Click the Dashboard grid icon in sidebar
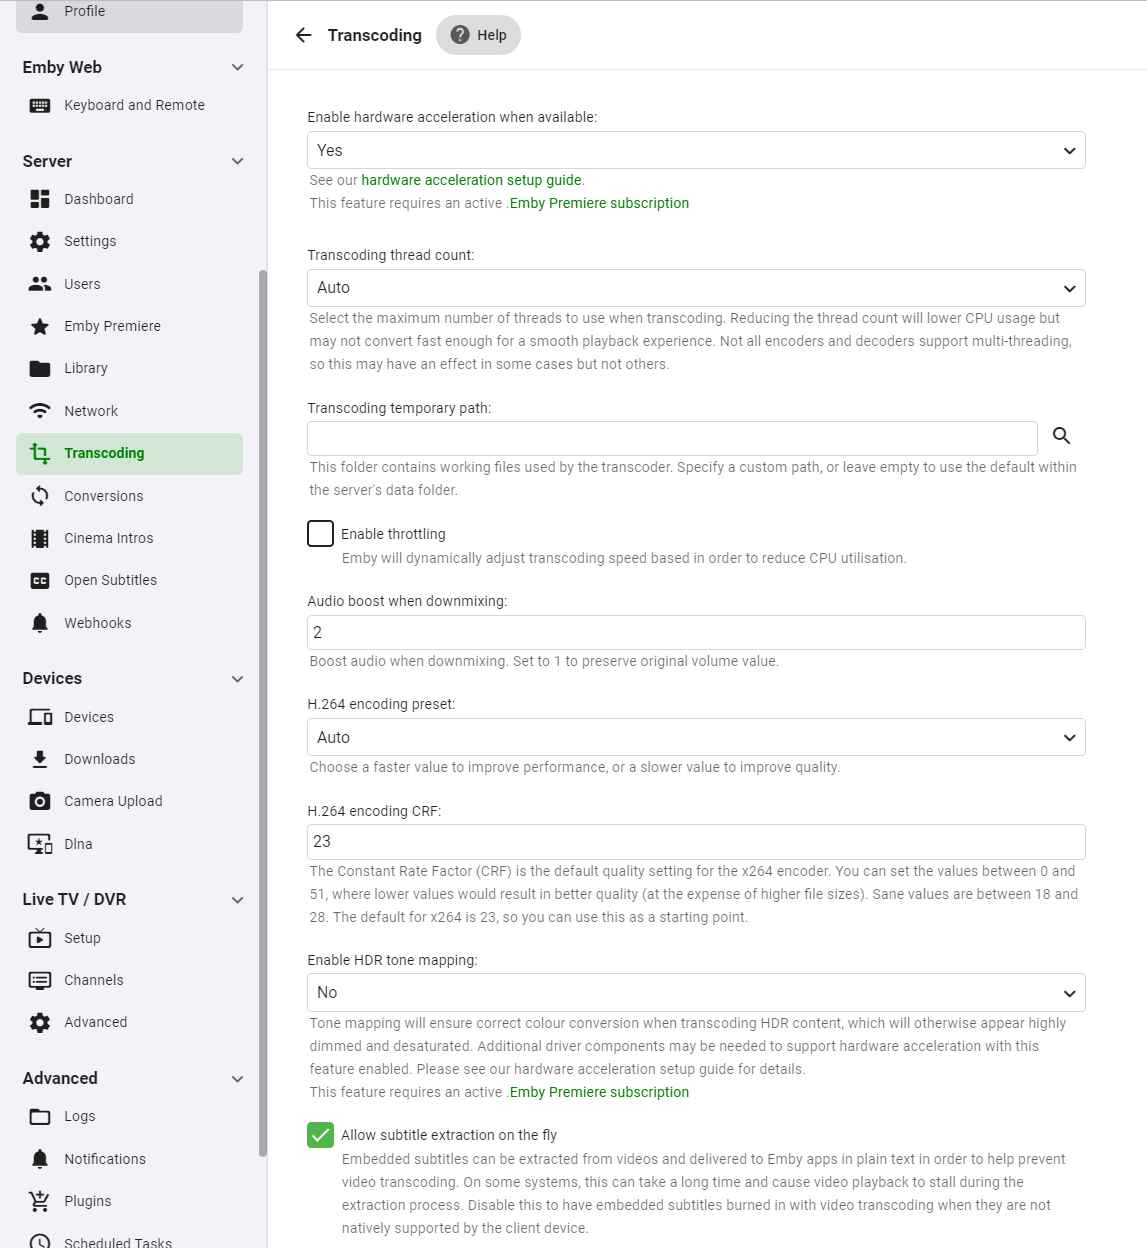This screenshot has width=1147, height=1248. pyautogui.click(x=40, y=199)
